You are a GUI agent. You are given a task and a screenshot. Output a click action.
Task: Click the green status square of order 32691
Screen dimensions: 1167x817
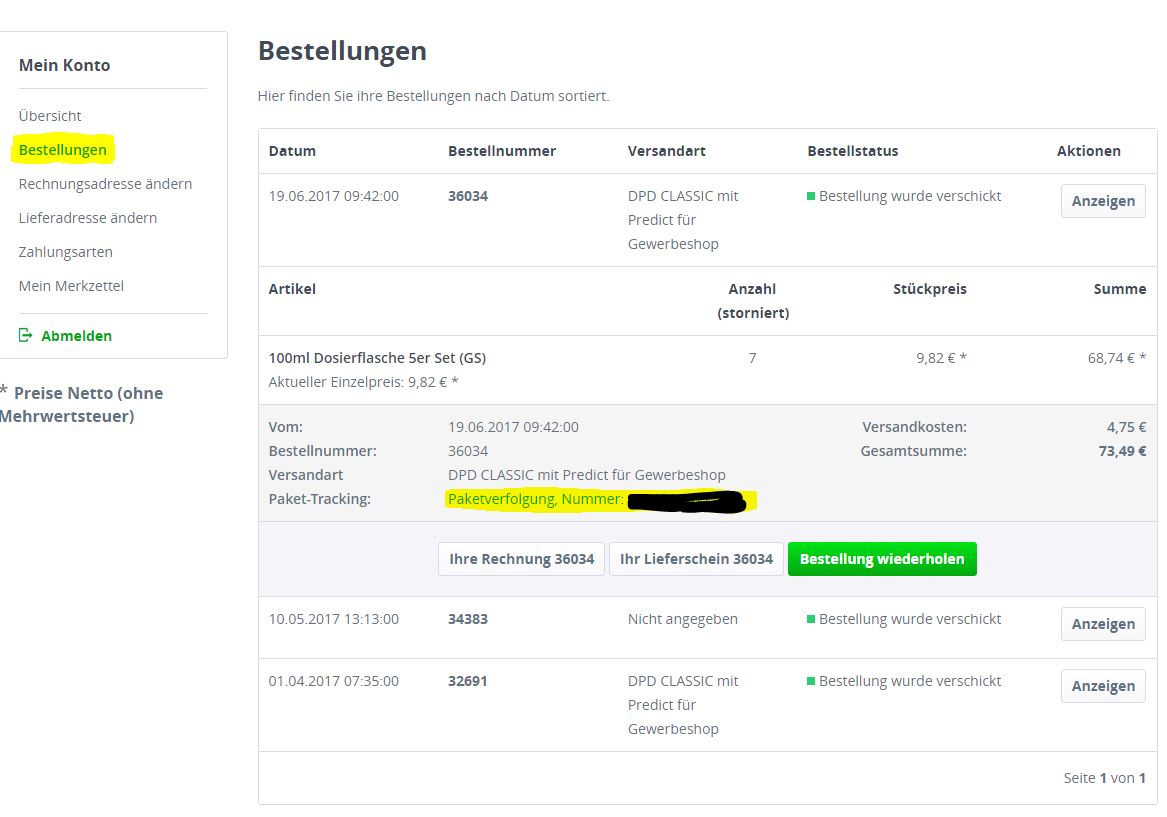point(811,681)
